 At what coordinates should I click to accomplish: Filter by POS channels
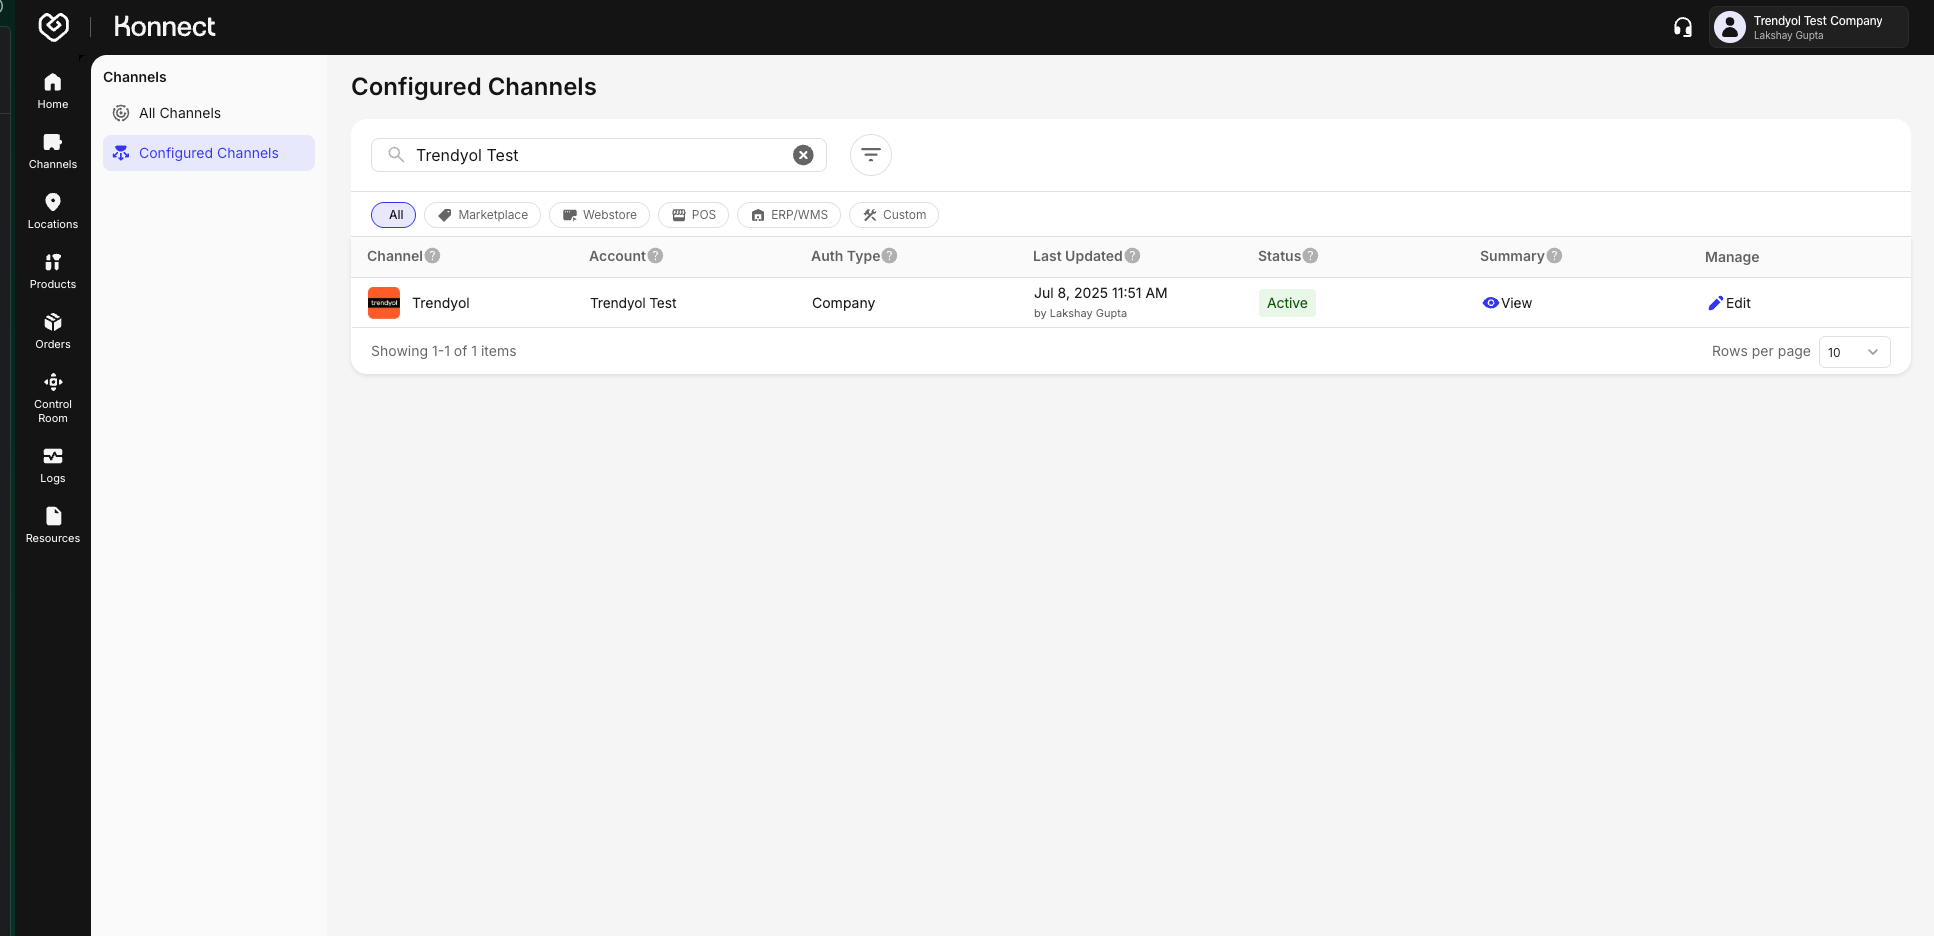(693, 215)
